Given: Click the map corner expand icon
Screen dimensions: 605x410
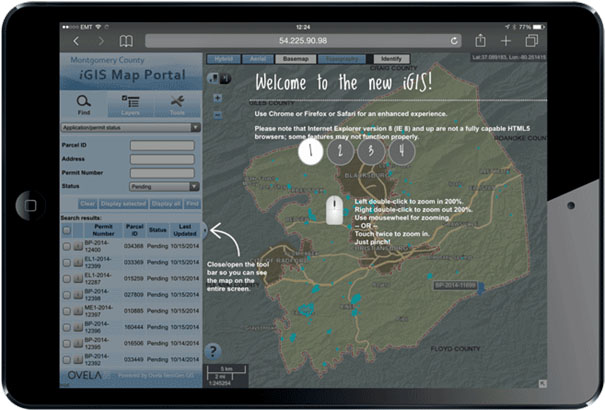Looking at the screenshot, I should 542,383.
